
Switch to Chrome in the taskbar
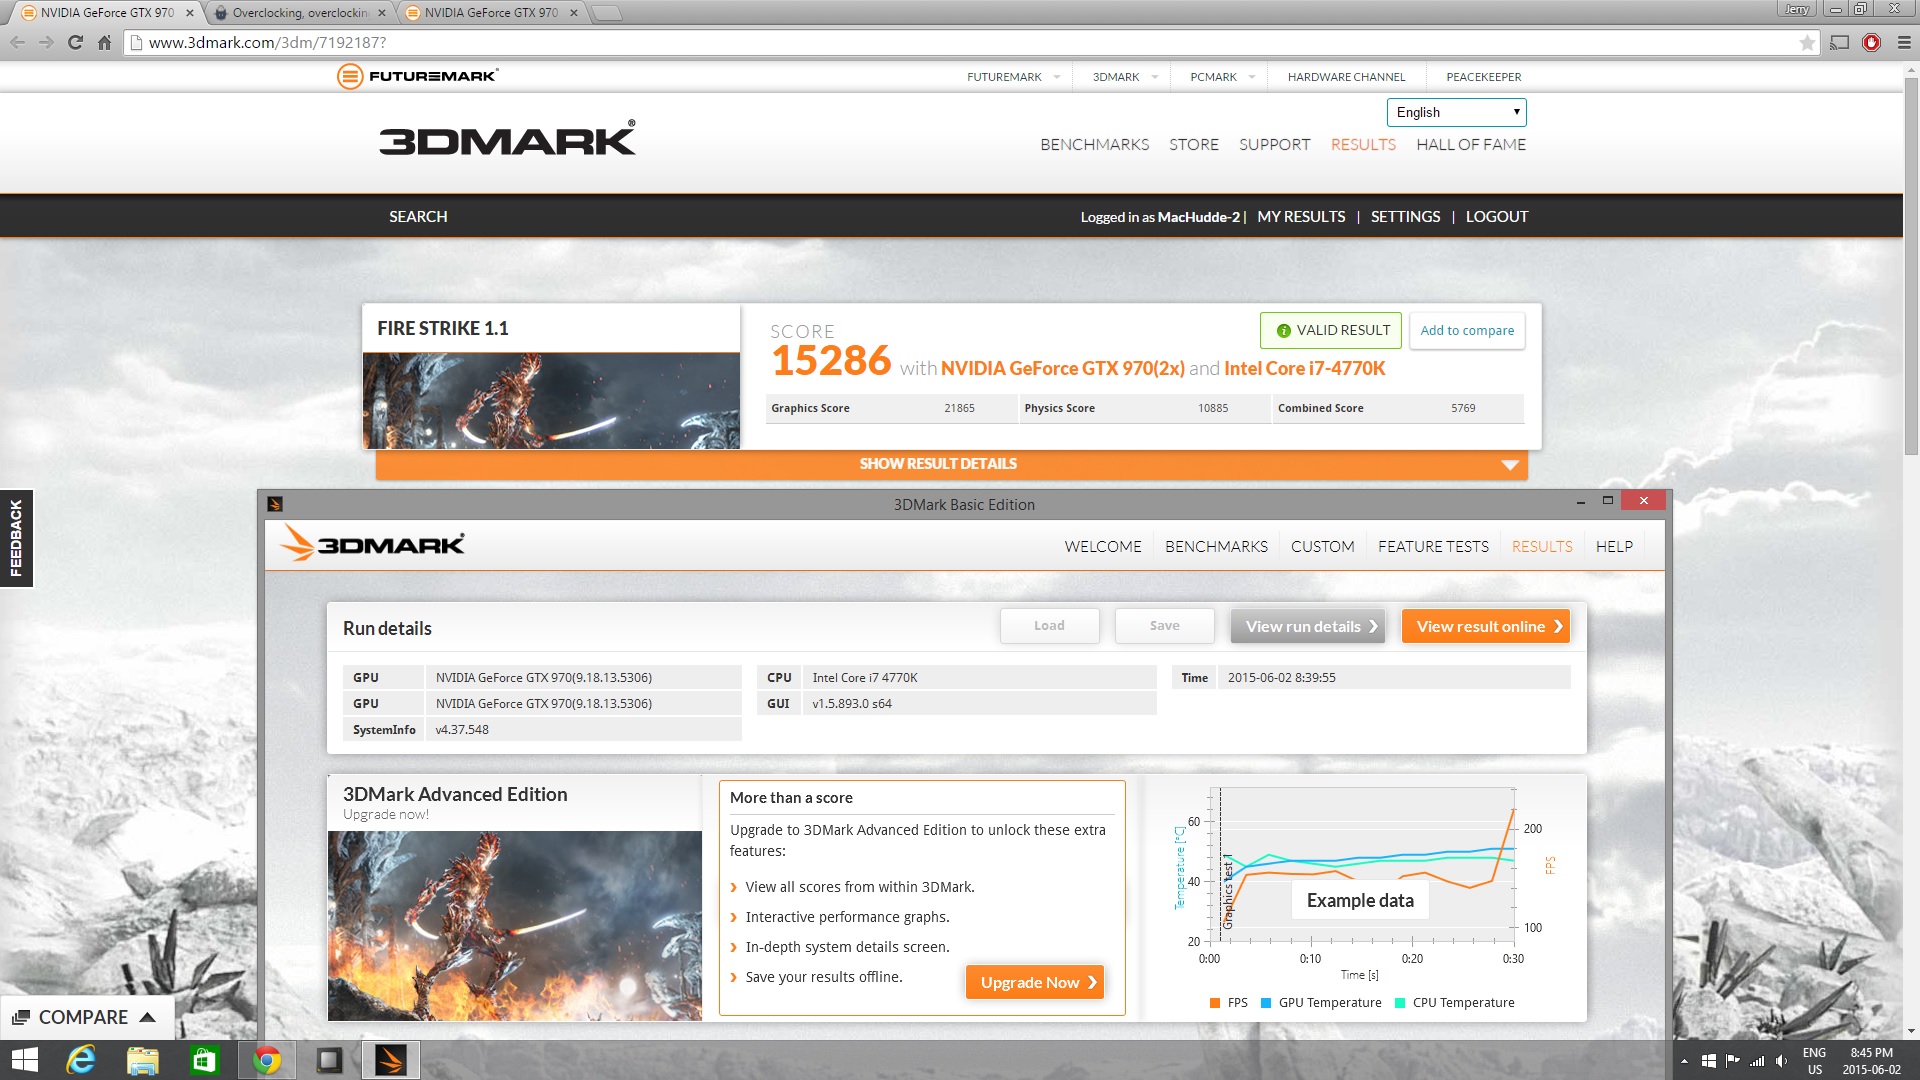coord(266,1060)
